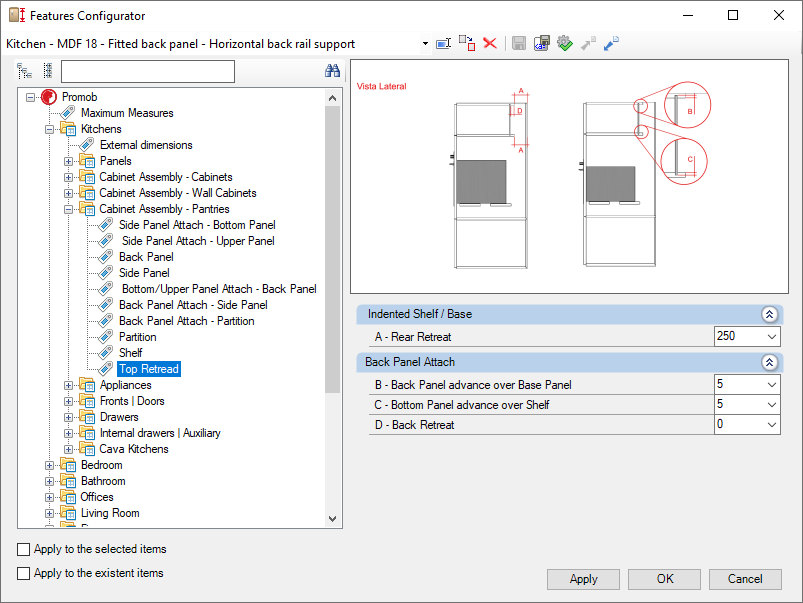Image resolution: width=803 pixels, height=603 pixels.
Task: Select Side Panel Attach - Bottom Panel
Action: click(197, 225)
